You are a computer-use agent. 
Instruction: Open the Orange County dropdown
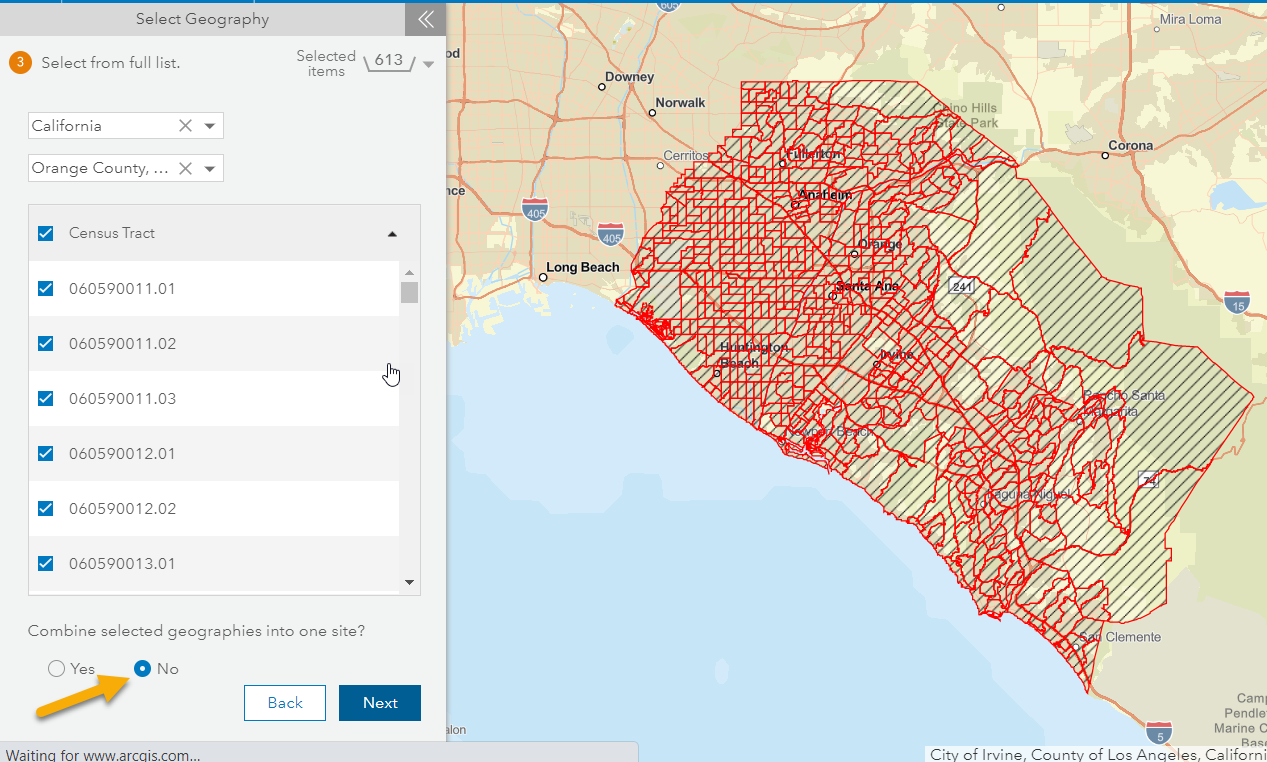(210, 168)
